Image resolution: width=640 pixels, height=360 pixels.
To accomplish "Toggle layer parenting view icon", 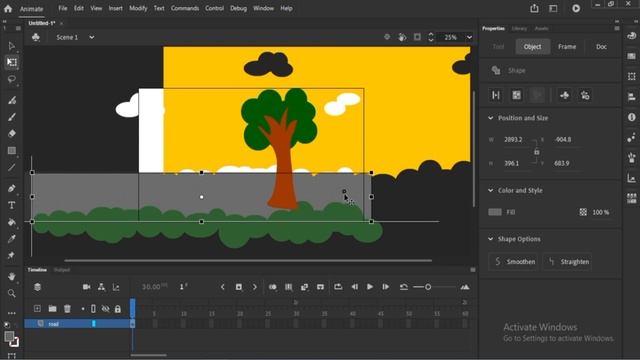I will click(x=101, y=287).
